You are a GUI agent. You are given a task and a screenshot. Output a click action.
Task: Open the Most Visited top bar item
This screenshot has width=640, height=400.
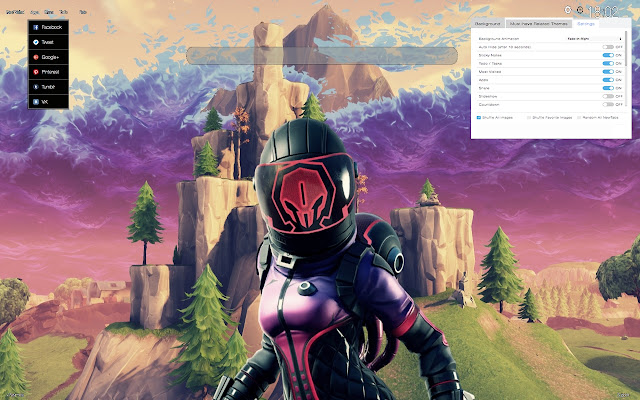pos(15,12)
